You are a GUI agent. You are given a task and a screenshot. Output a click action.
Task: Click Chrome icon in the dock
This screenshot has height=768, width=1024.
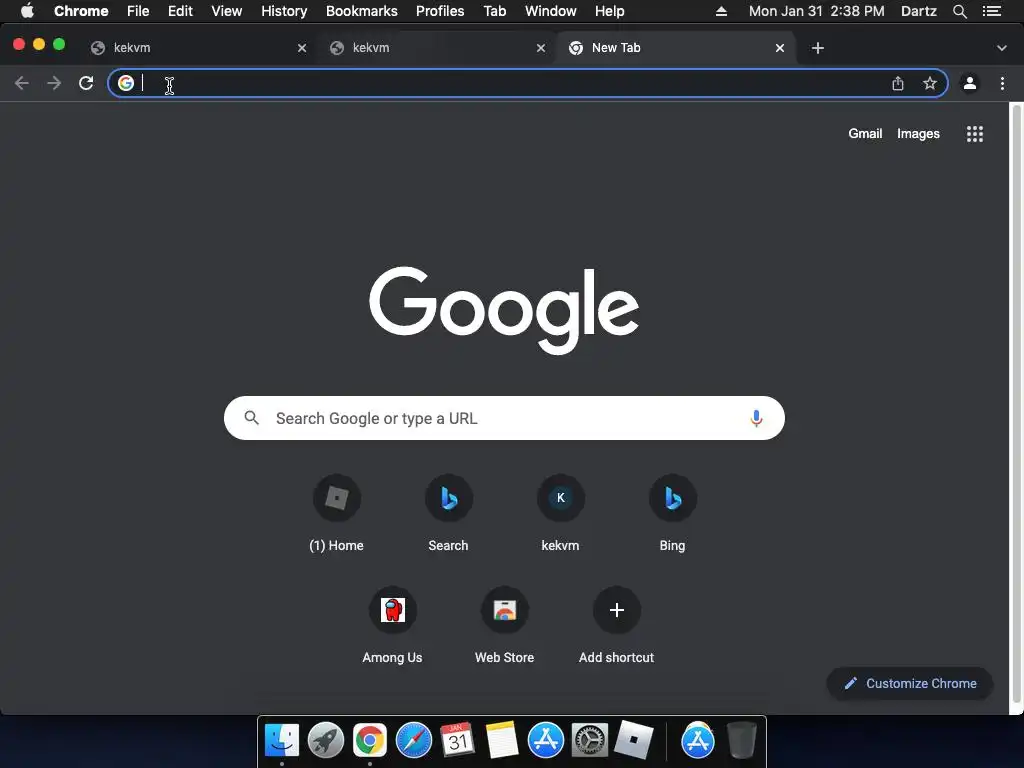[x=370, y=741]
